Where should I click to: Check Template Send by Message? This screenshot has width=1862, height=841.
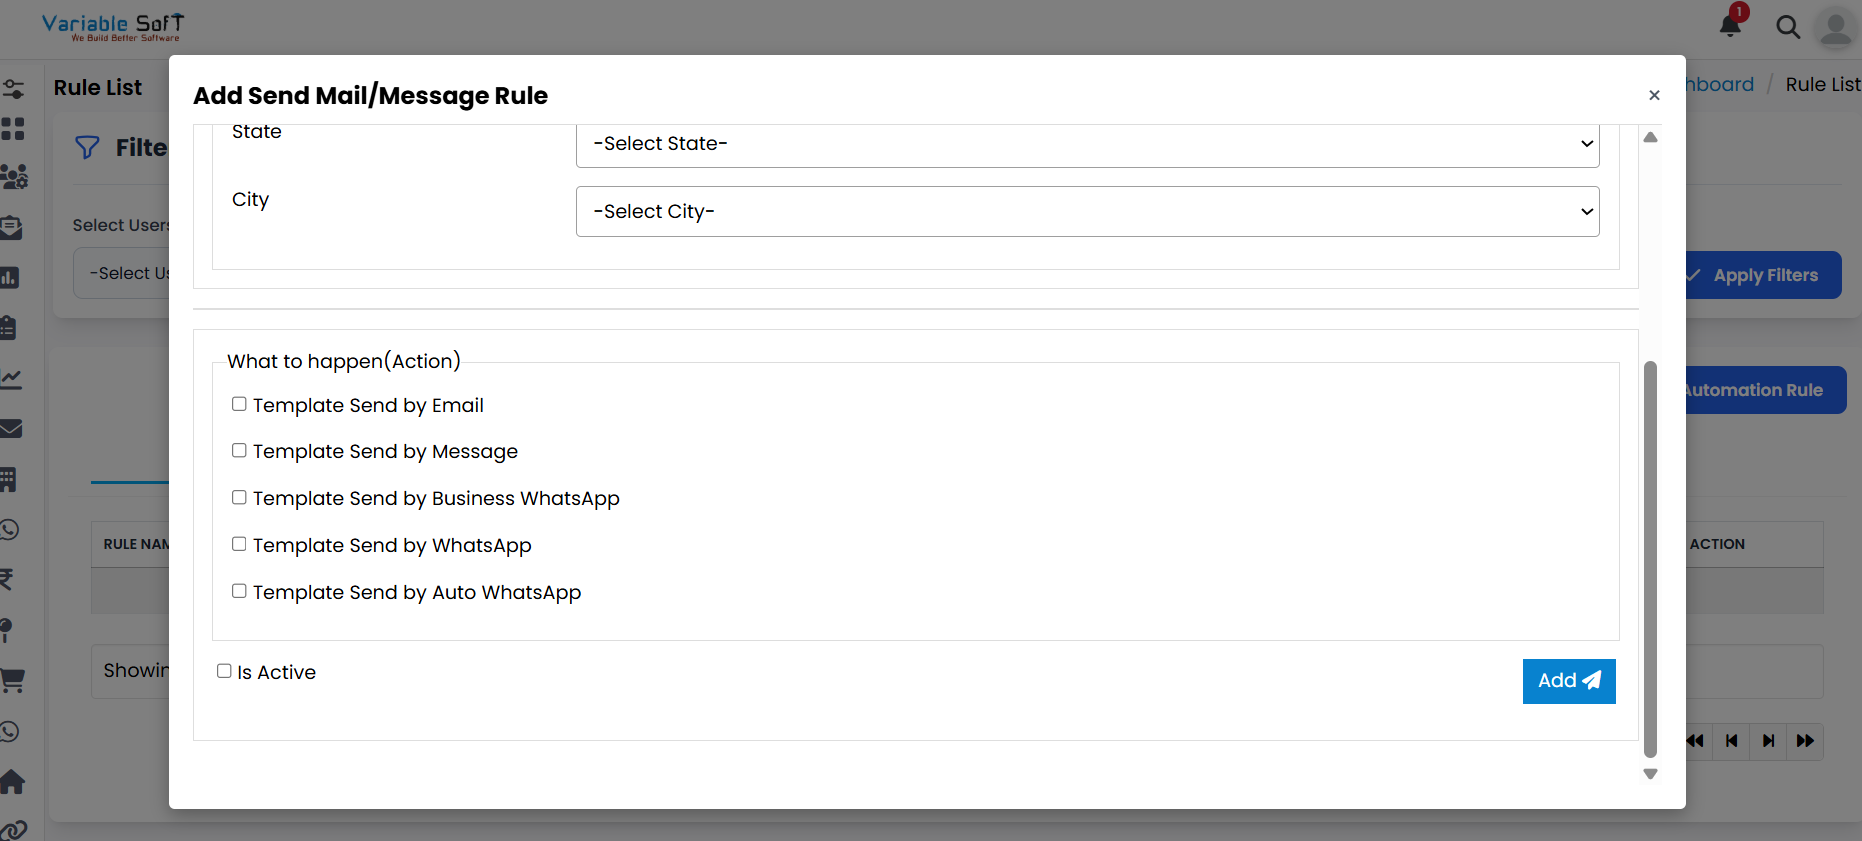(x=239, y=450)
